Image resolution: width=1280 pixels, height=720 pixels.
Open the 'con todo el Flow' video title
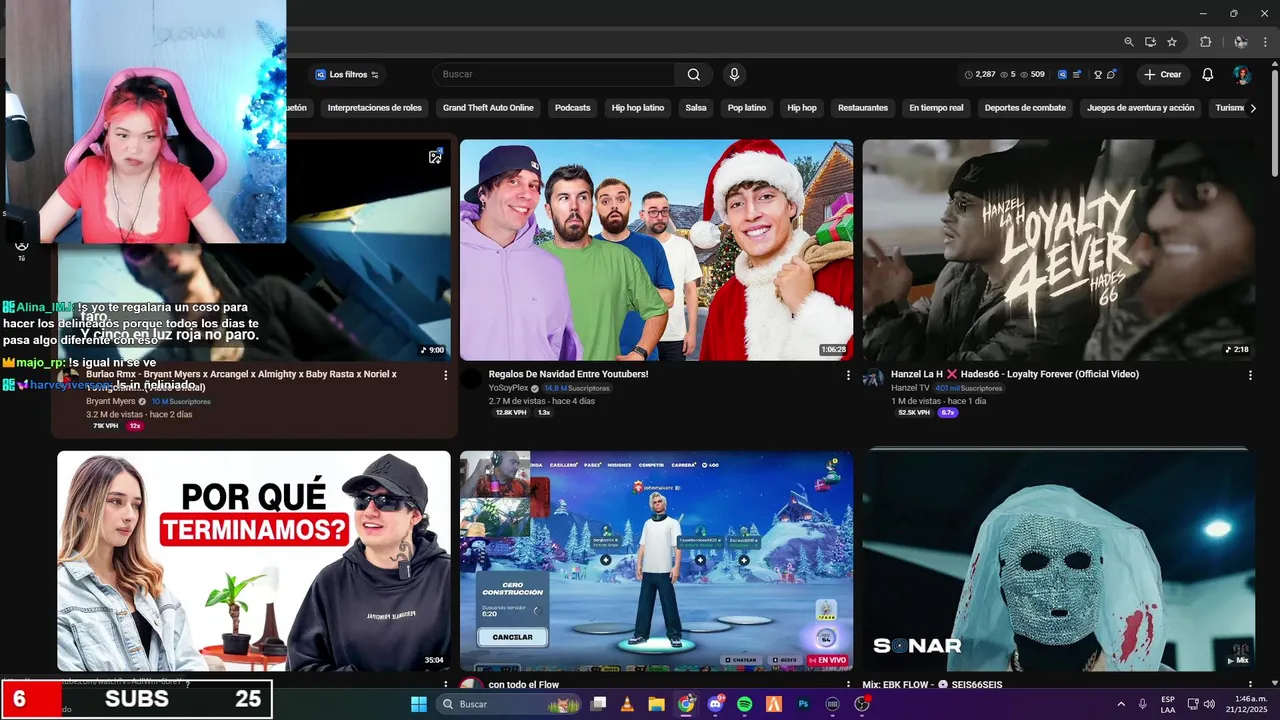524,685
